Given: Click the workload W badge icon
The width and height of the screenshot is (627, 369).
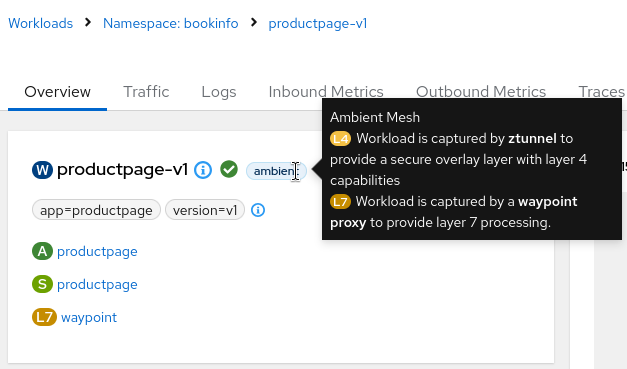Looking at the screenshot, I should pyautogui.click(x=42, y=170).
